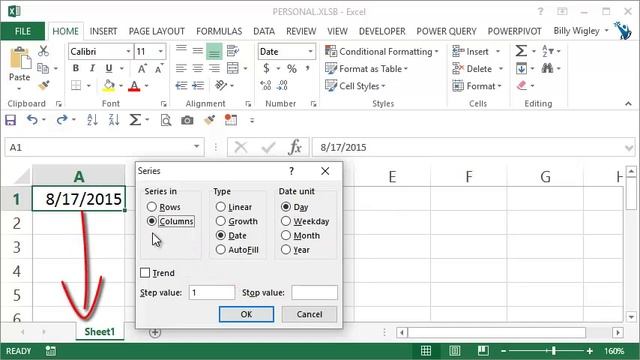
Task: Click the AutoSum sigma in Editing group
Action: coord(521,51)
